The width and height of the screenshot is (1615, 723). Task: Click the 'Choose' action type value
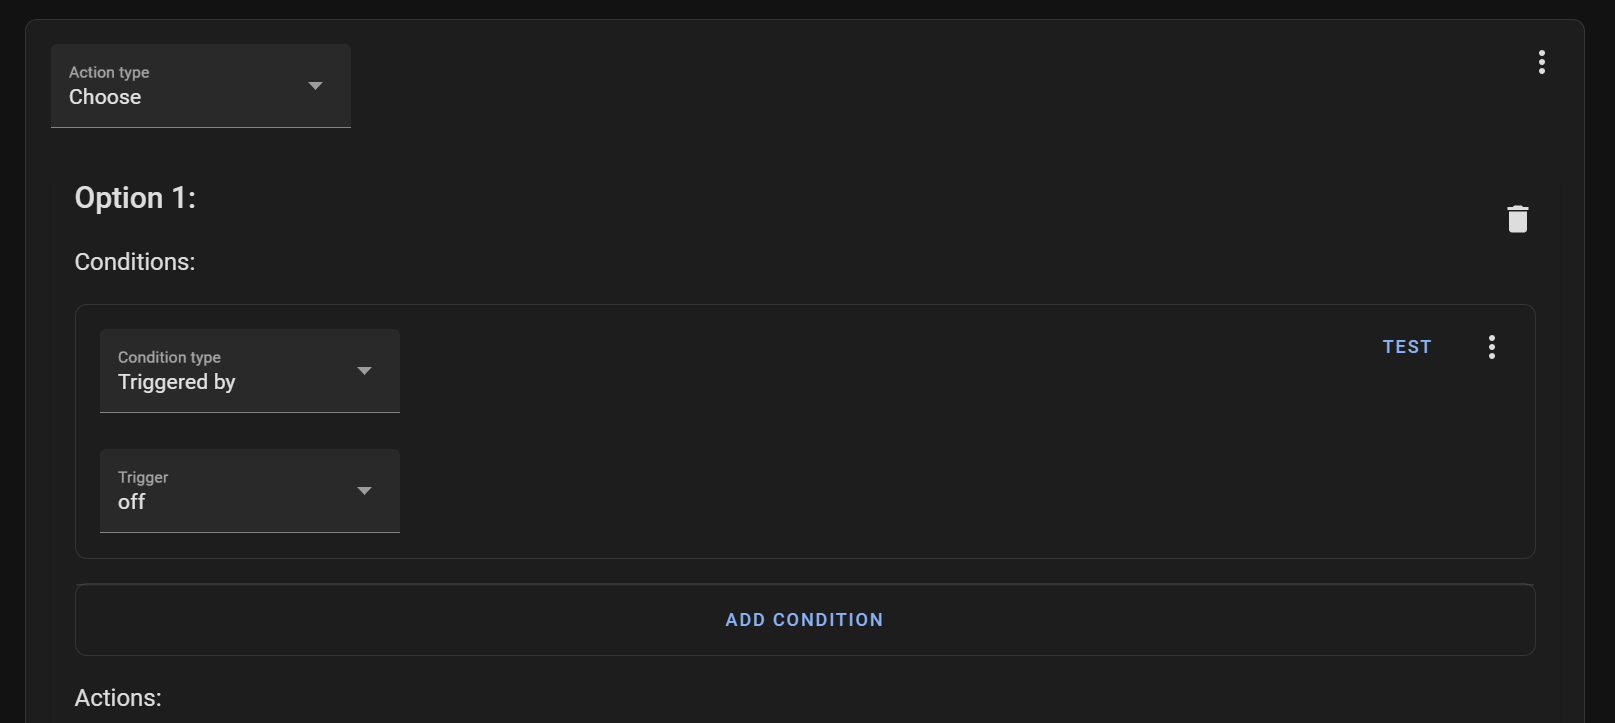click(x=105, y=97)
